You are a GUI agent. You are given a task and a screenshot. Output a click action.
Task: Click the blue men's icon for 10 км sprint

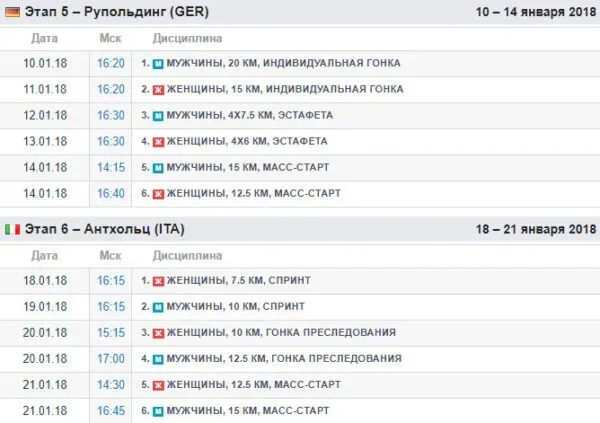pos(159,306)
